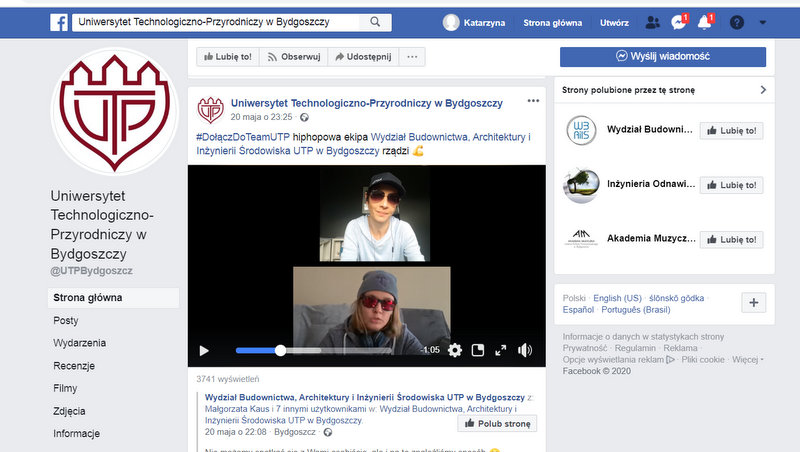Switch language to Español
Screen dimensions: 800x452
click(x=578, y=310)
